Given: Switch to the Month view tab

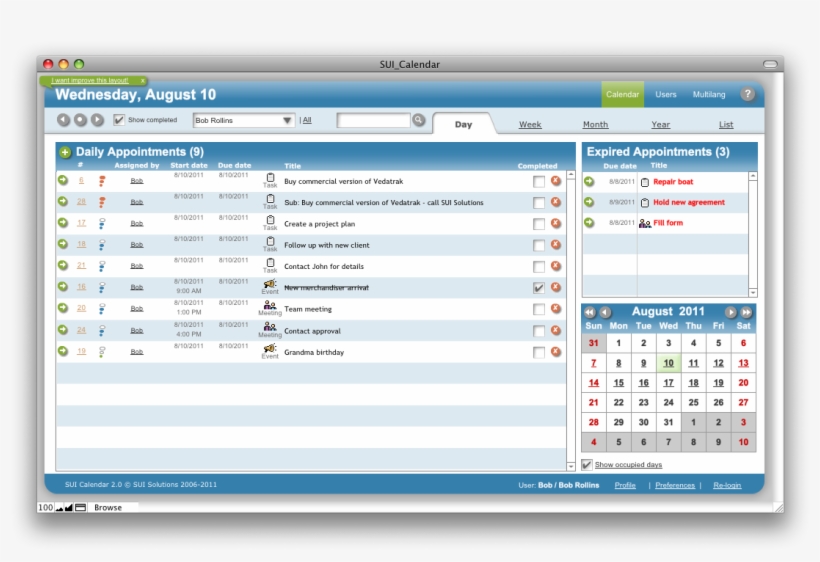Looking at the screenshot, I should (x=595, y=124).
